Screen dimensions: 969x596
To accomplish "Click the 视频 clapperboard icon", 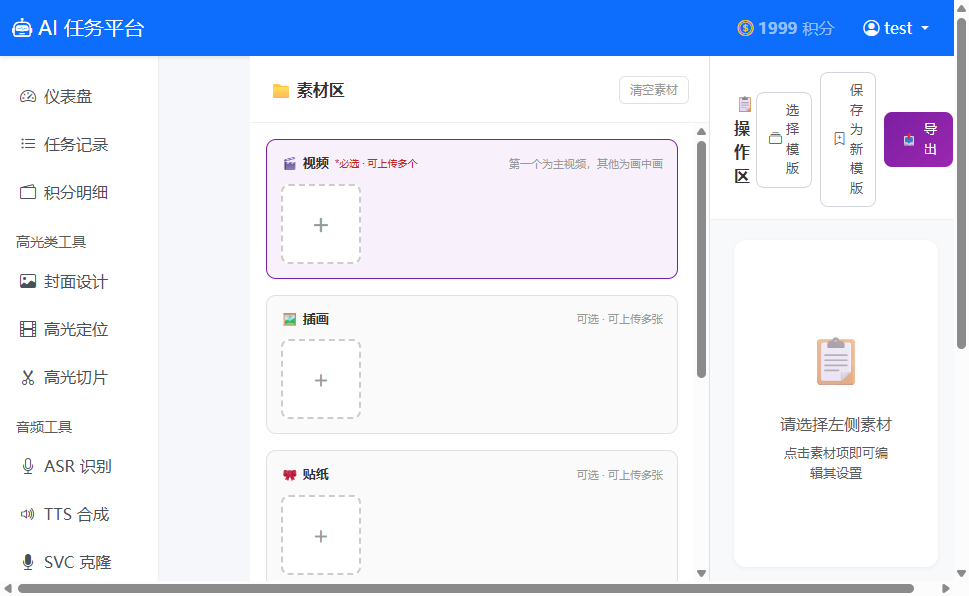I will [289, 163].
